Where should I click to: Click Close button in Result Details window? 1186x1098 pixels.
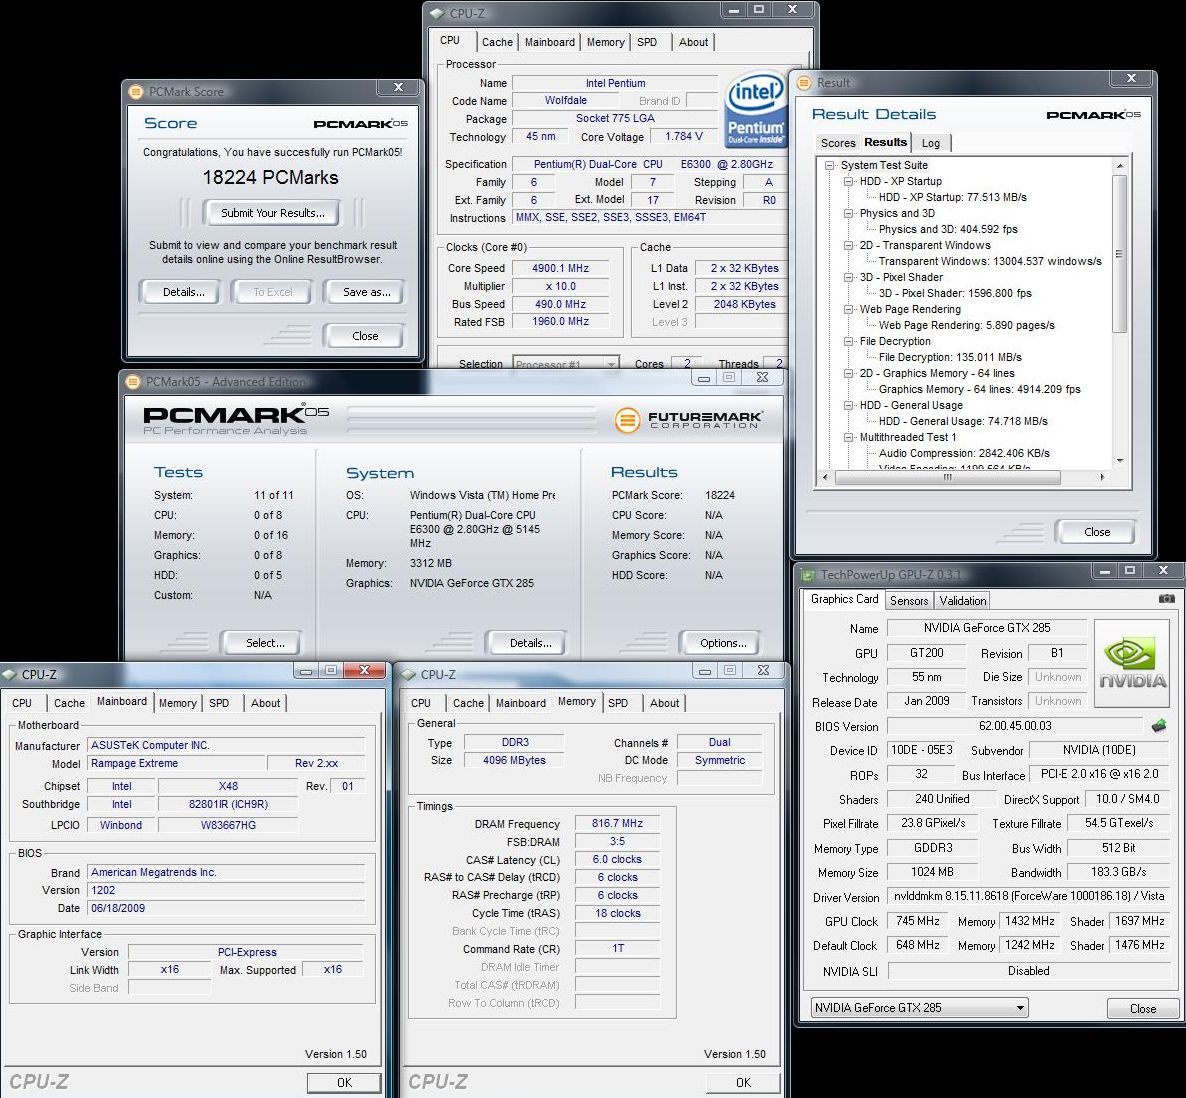(x=1097, y=532)
